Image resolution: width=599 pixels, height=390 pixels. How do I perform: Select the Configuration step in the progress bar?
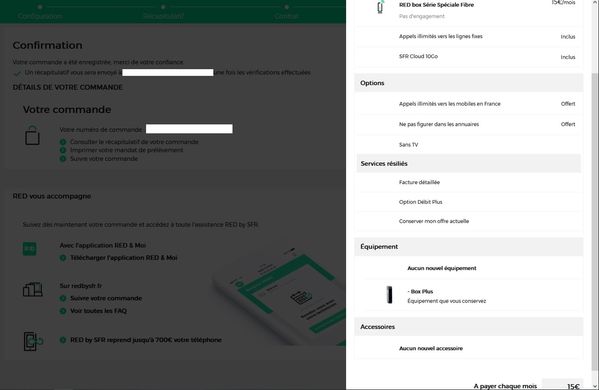40,12
